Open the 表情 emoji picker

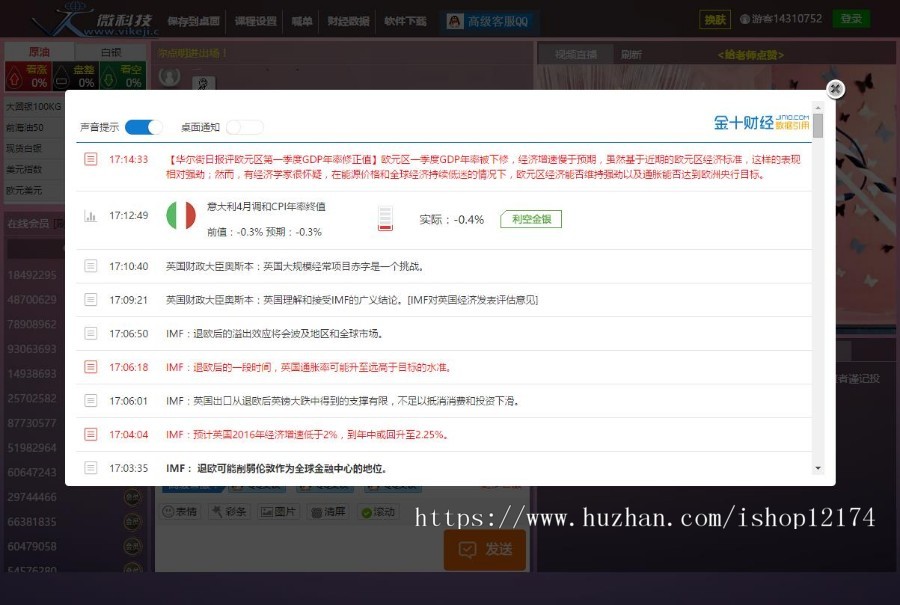click(180, 511)
